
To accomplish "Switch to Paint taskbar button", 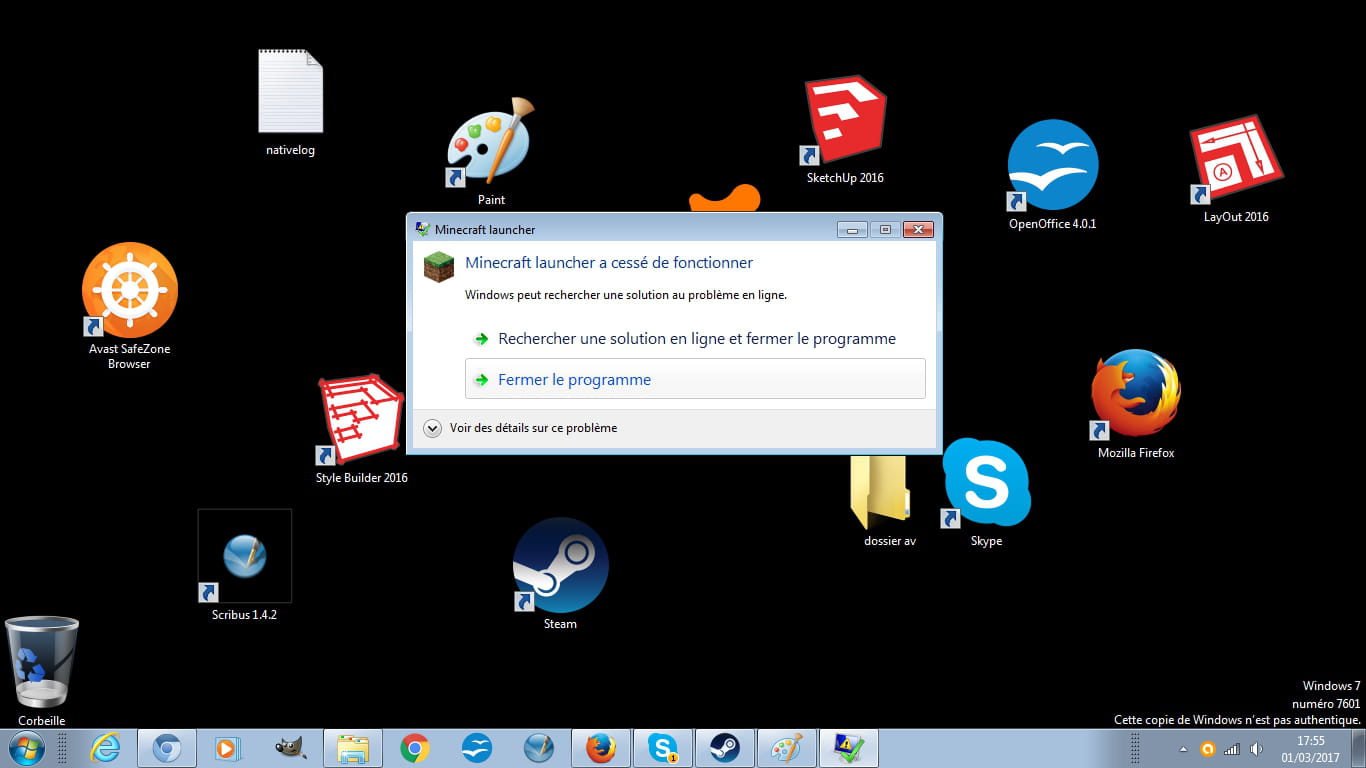I will 786,748.
